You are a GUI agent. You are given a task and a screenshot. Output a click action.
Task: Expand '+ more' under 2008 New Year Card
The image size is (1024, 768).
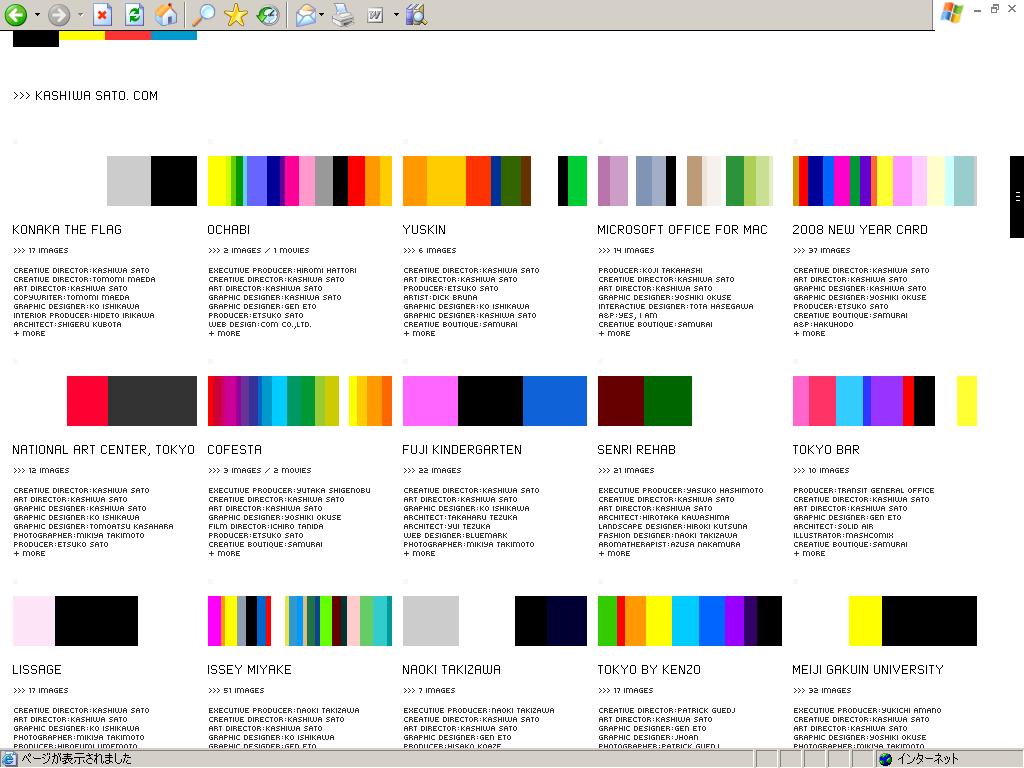tap(809, 334)
